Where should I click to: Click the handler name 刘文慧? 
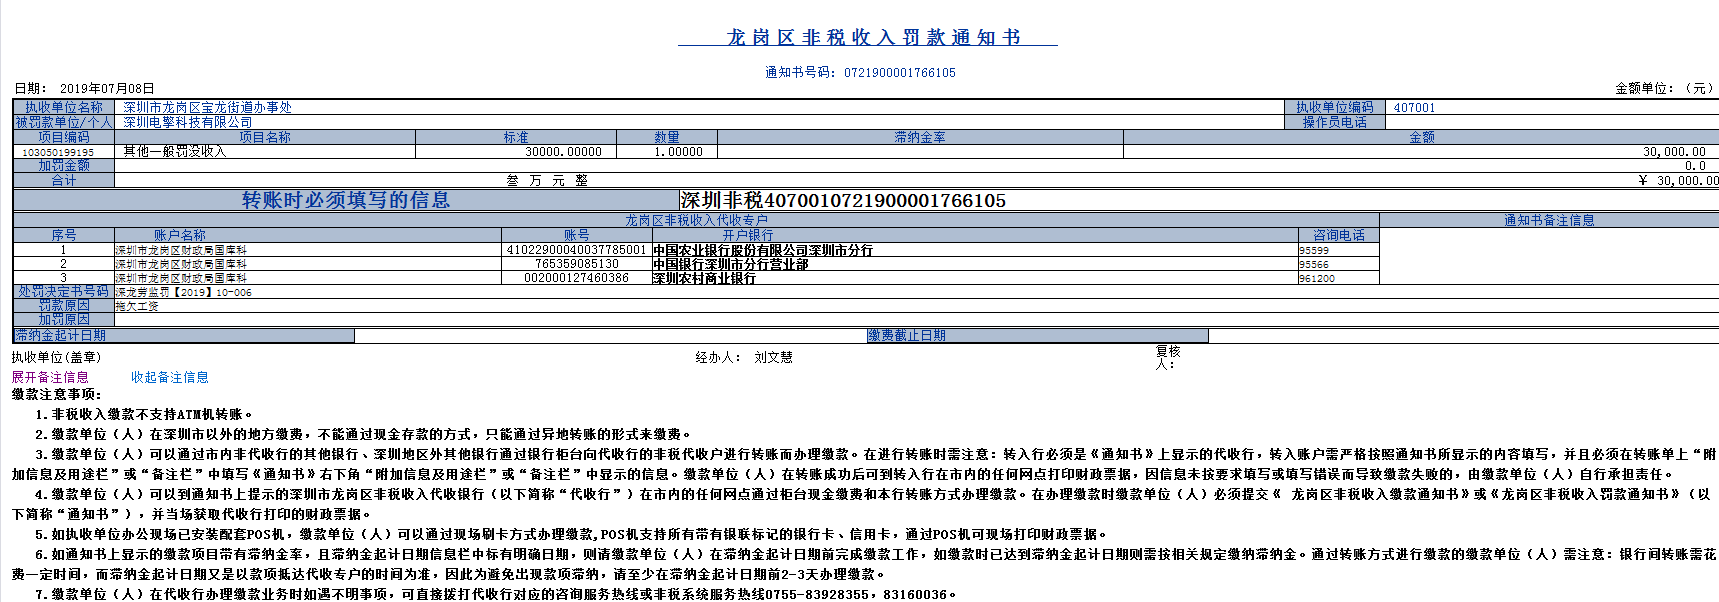(773, 357)
